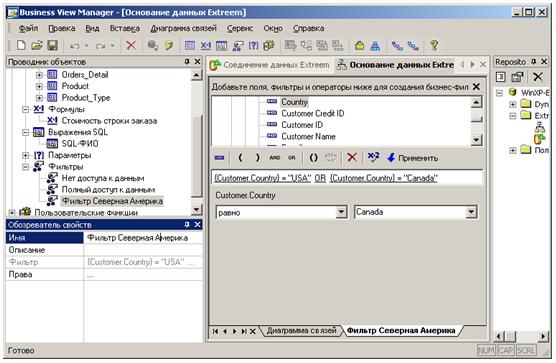This screenshot has width=556, height=363.
Task: Select the Фильтр Северная Америка bottom tab
Action: pyautogui.click(x=401, y=330)
